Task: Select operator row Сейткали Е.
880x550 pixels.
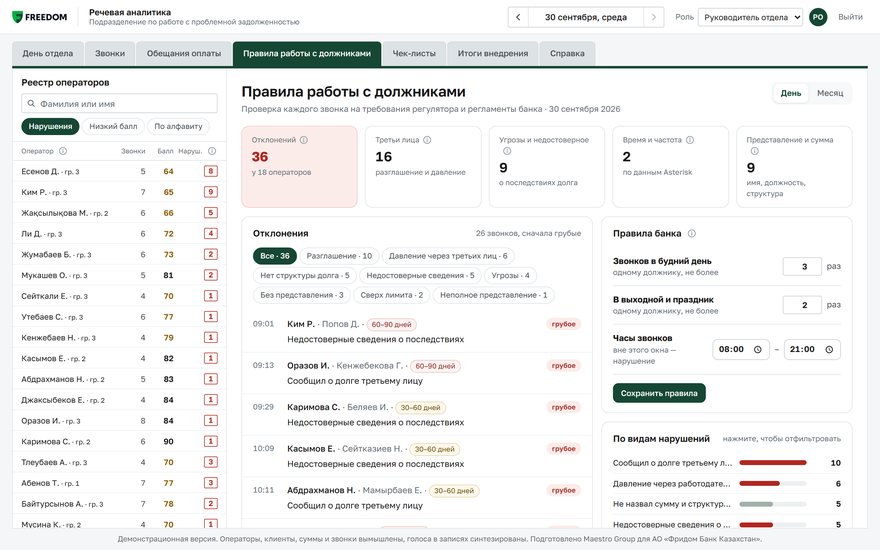Action: pyautogui.click(x=119, y=296)
